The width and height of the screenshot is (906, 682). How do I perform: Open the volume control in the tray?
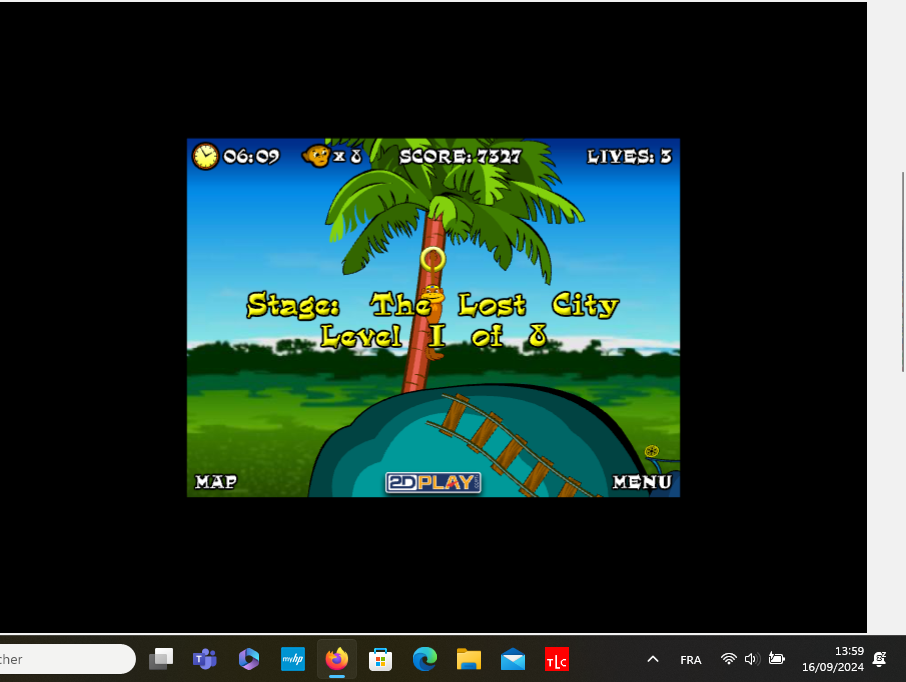point(752,659)
